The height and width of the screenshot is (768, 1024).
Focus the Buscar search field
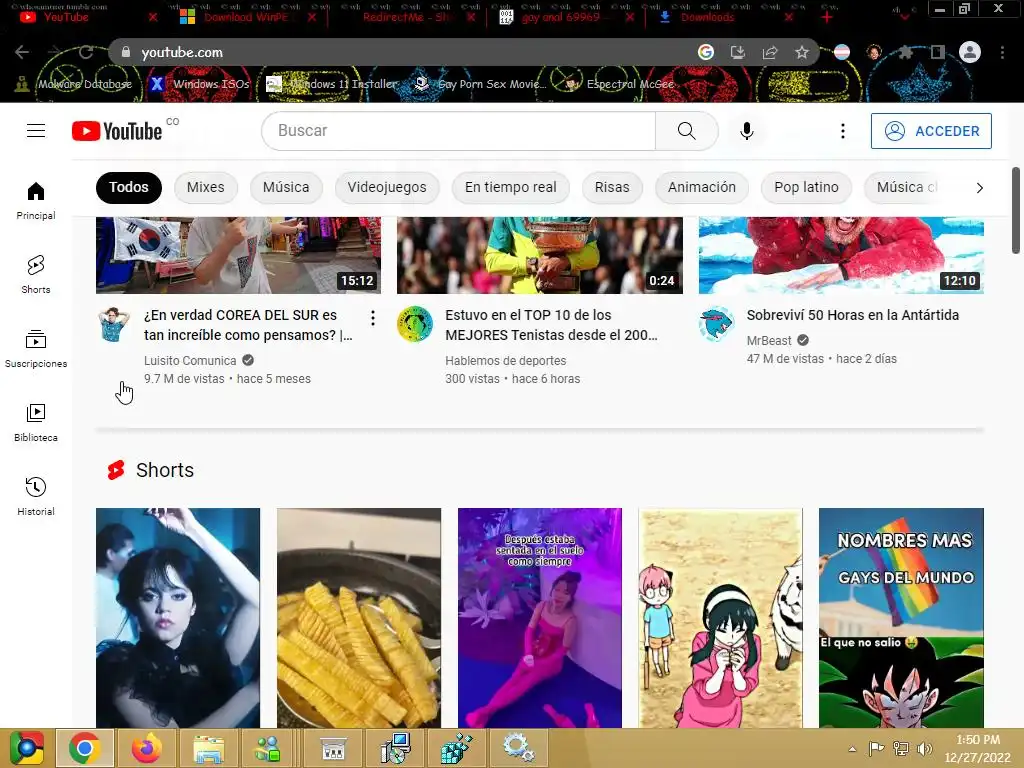tap(458, 131)
